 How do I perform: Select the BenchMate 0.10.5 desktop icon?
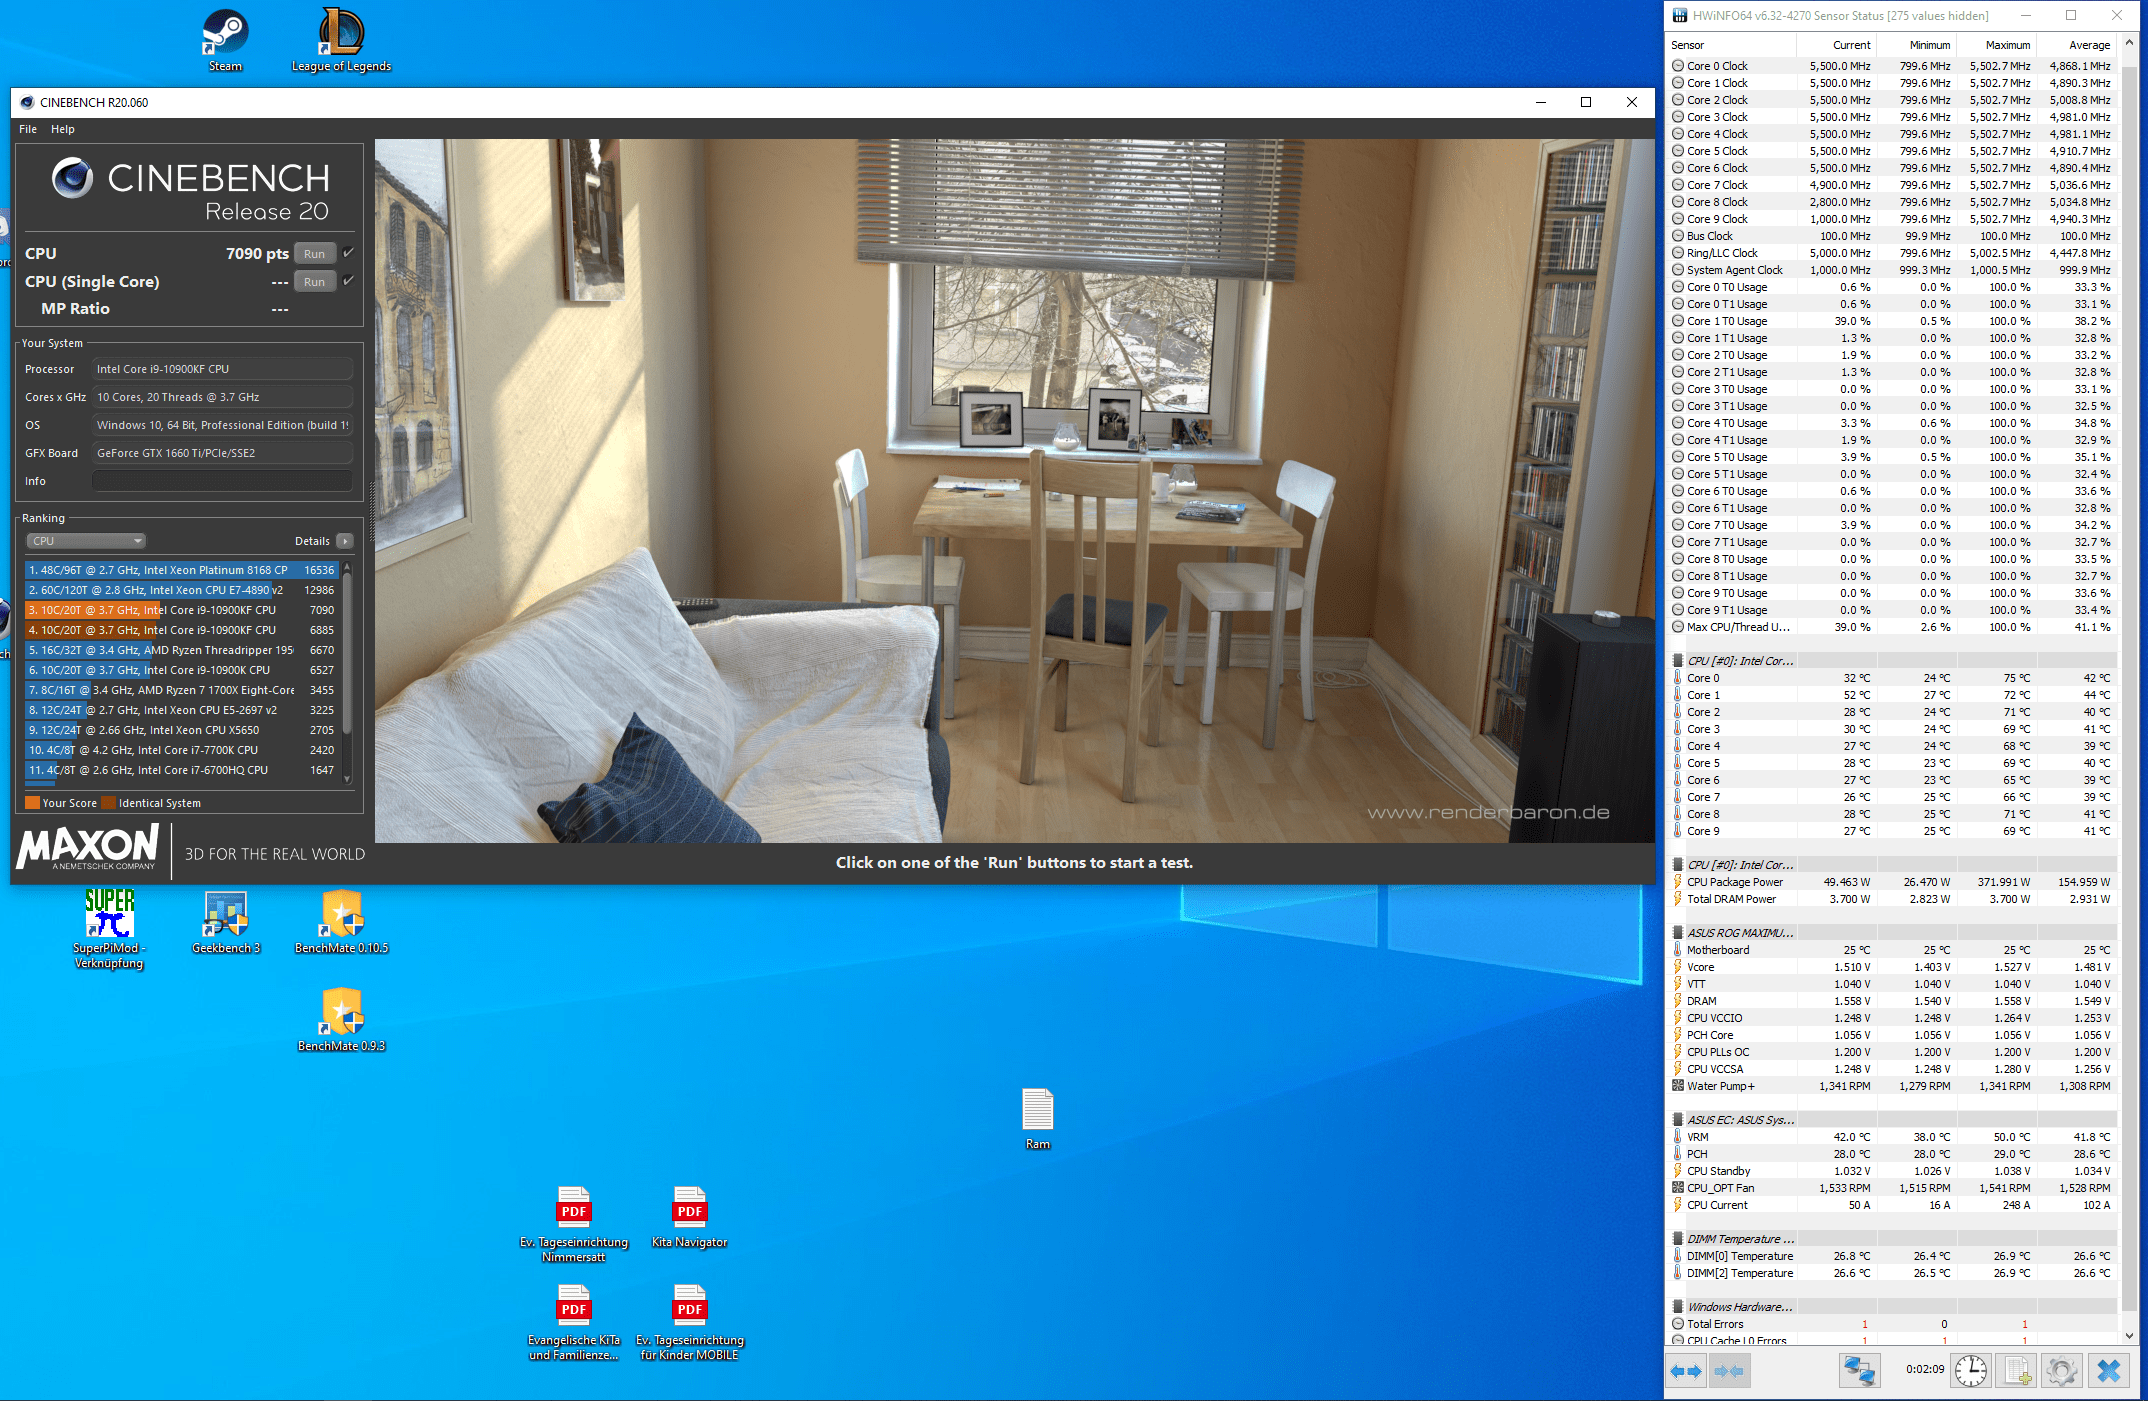coord(341,921)
